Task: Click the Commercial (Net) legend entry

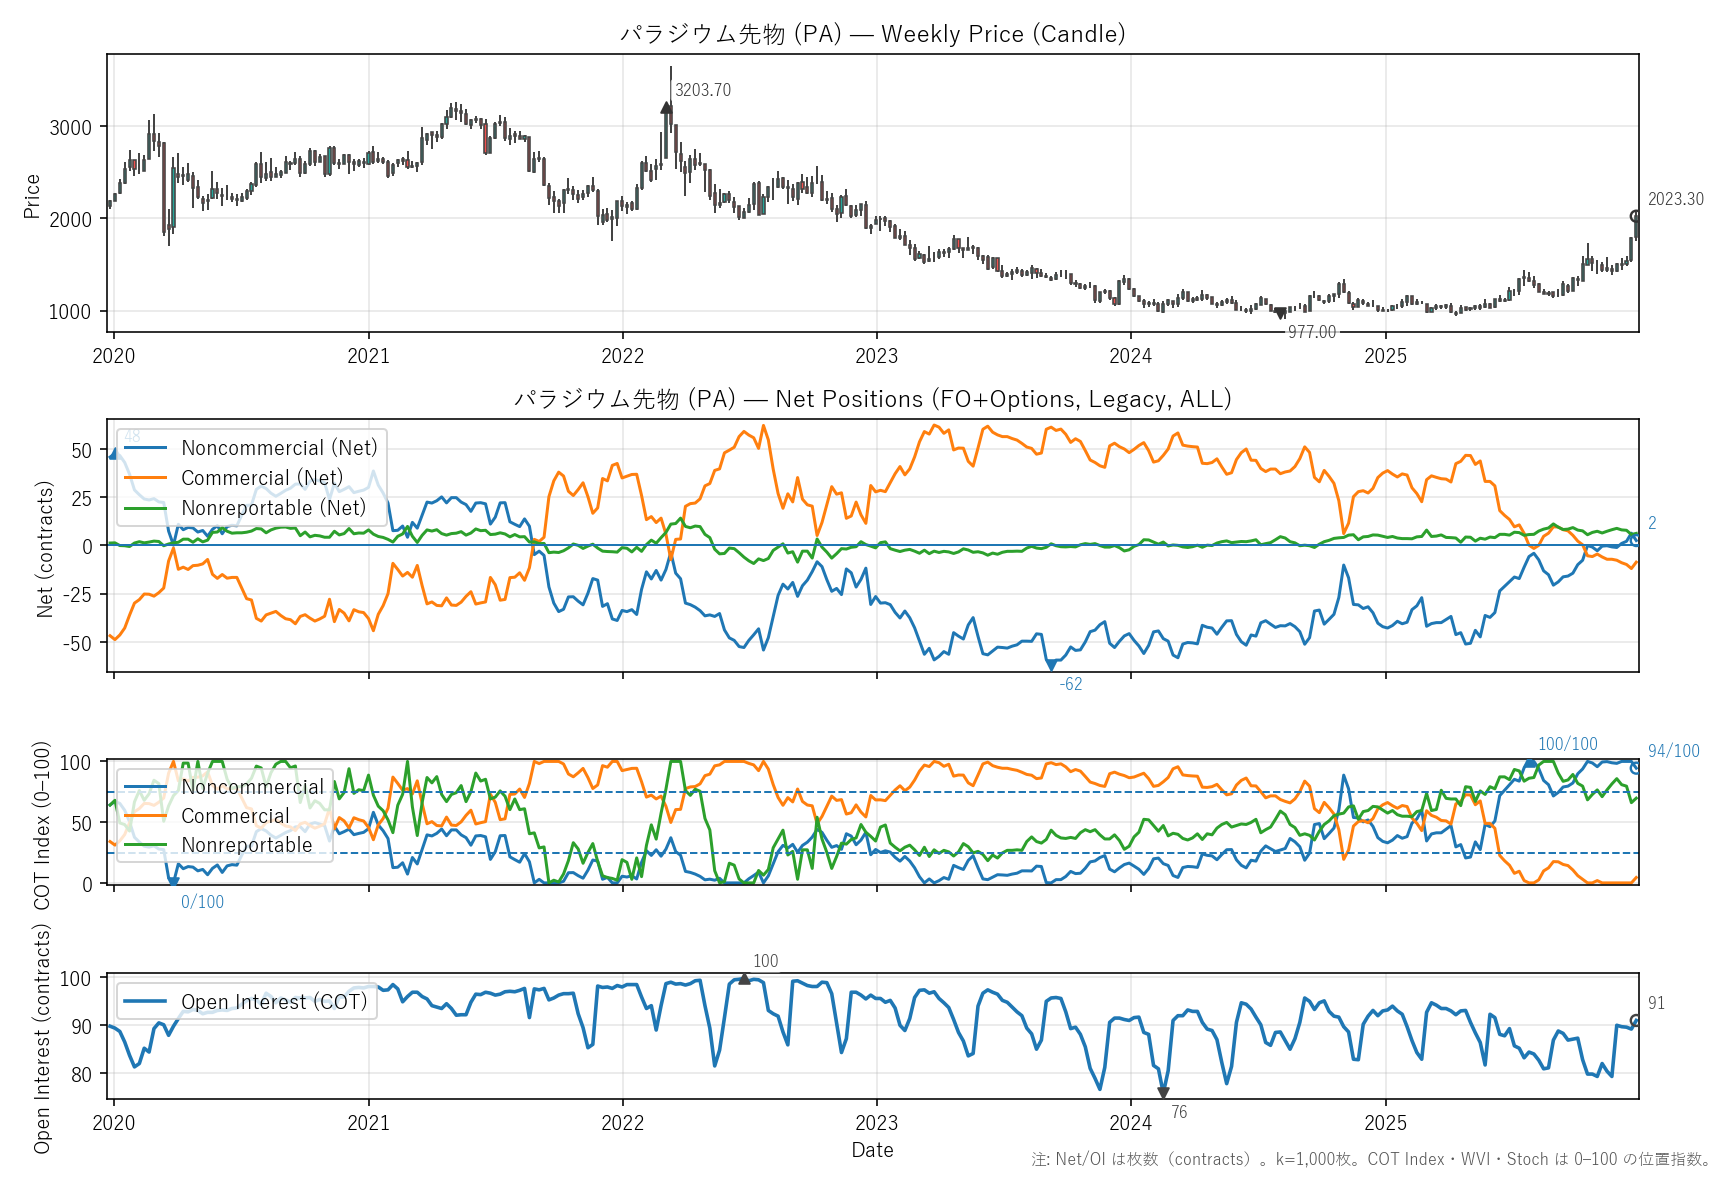Action: coord(261,478)
